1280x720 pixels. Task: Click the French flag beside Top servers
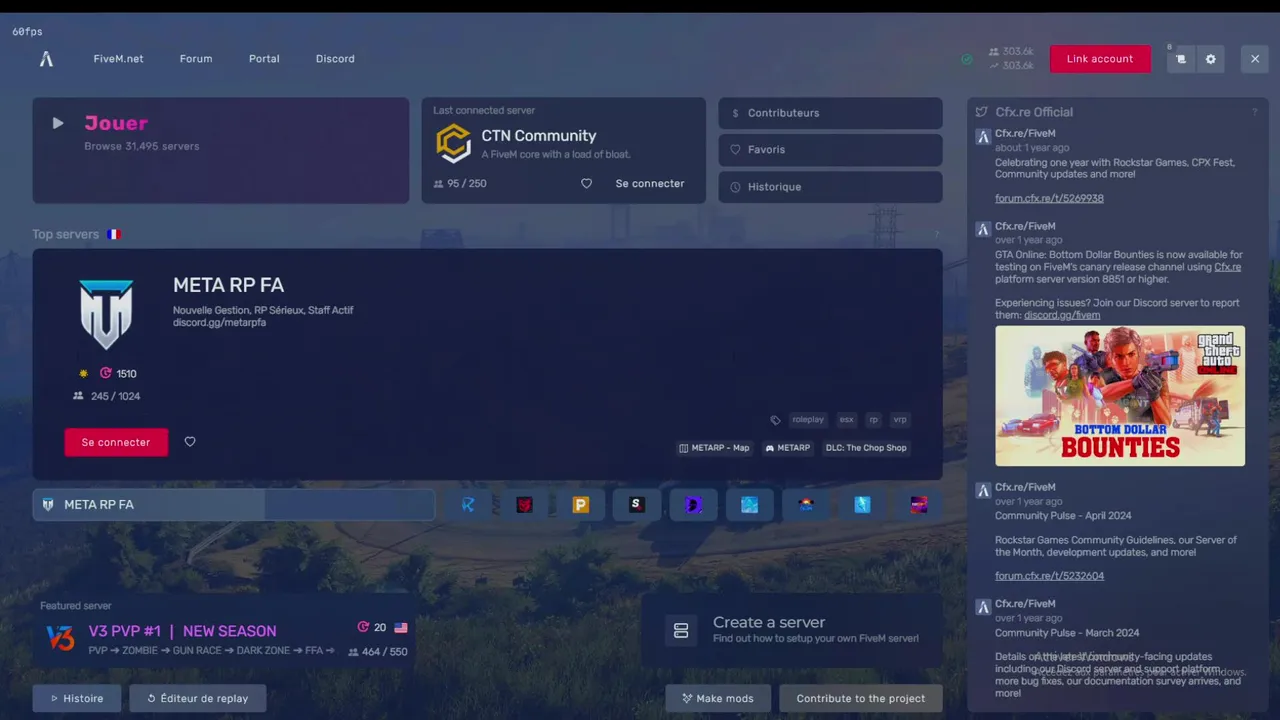click(x=114, y=234)
